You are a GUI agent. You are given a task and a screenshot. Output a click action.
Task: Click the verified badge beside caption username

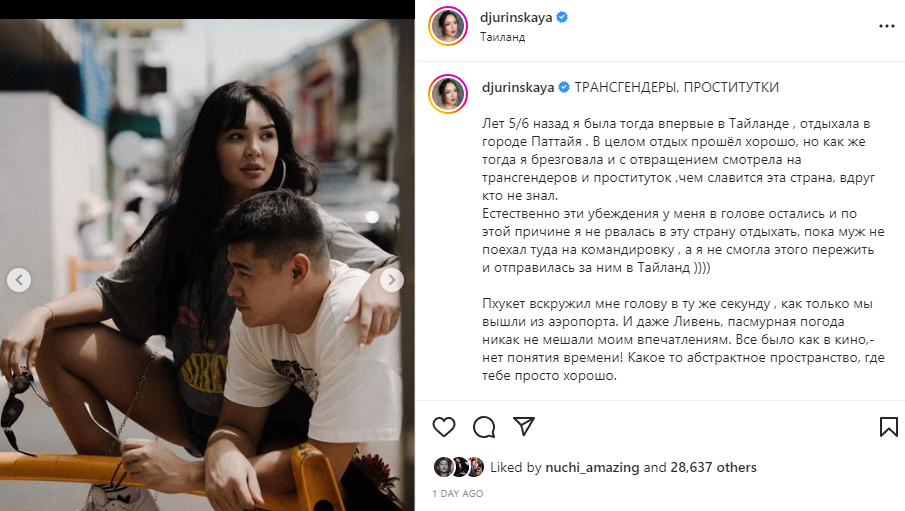coord(564,87)
